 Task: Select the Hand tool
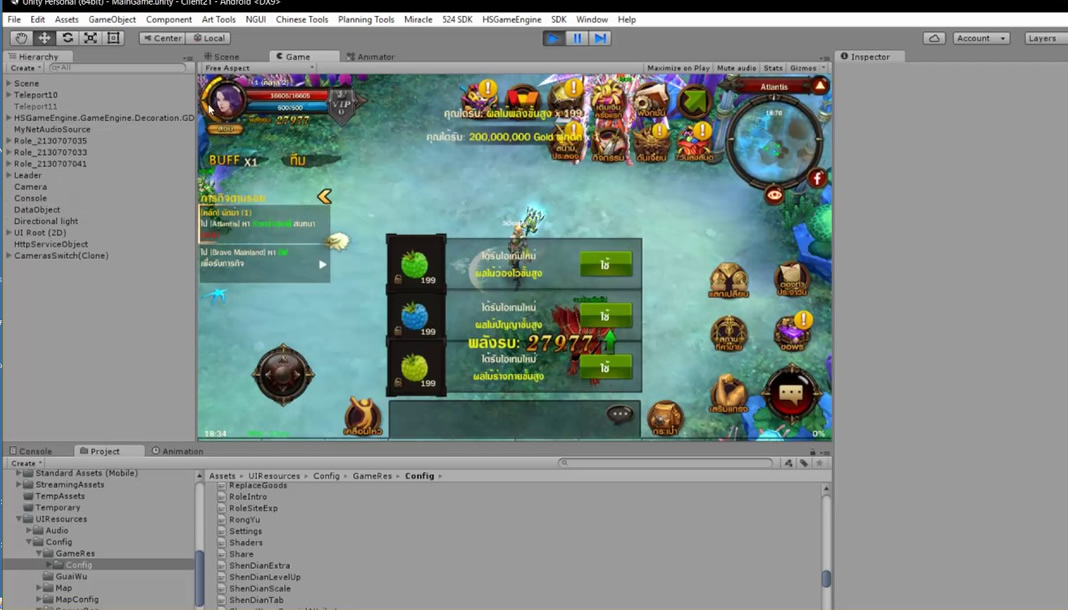point(20,37)
